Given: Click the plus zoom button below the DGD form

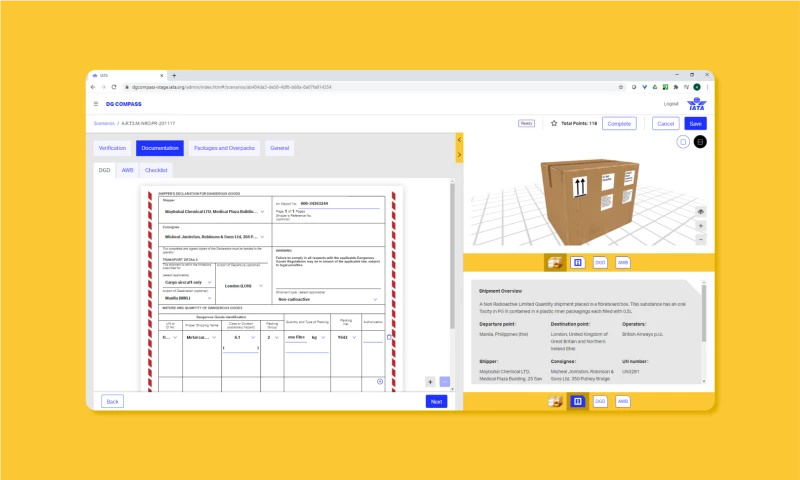Looking at the screenshot, I should point(430,382).
